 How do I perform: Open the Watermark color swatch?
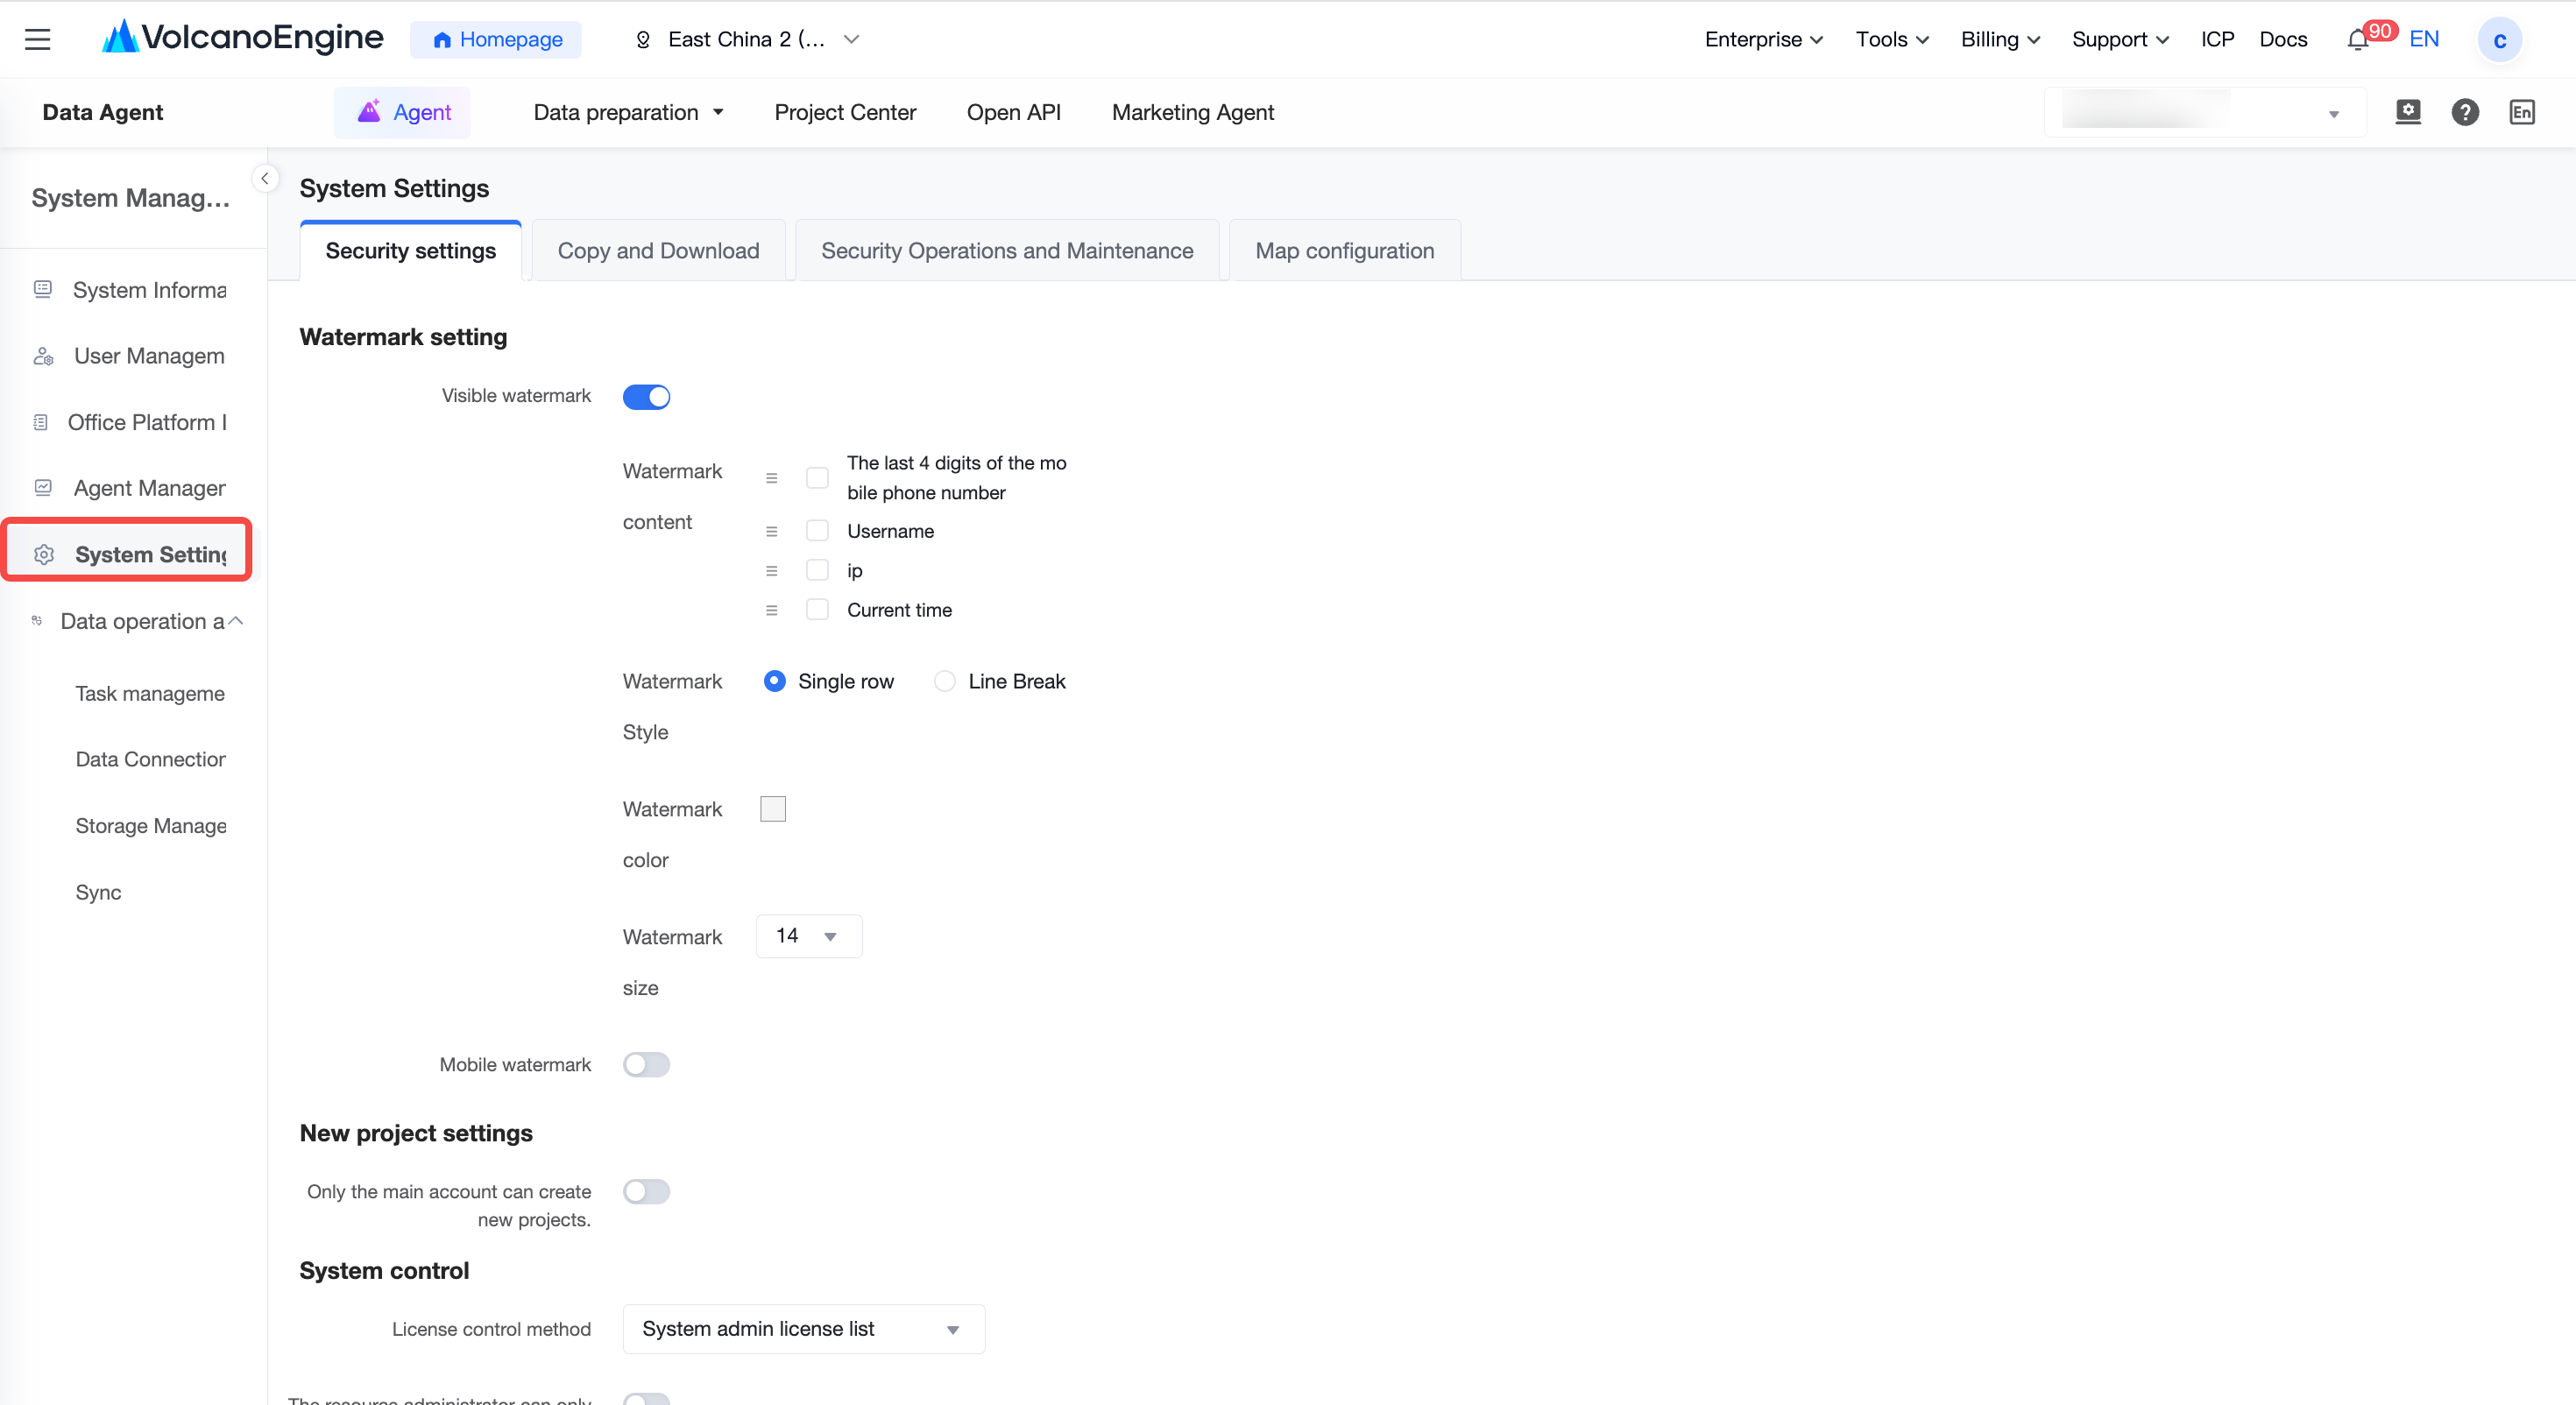773,808
